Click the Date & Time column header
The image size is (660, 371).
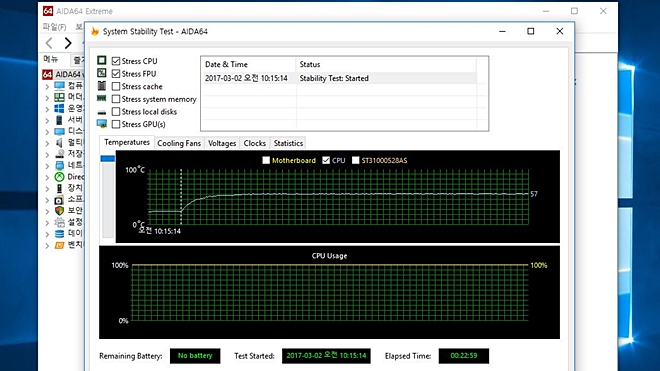point(248,64)
